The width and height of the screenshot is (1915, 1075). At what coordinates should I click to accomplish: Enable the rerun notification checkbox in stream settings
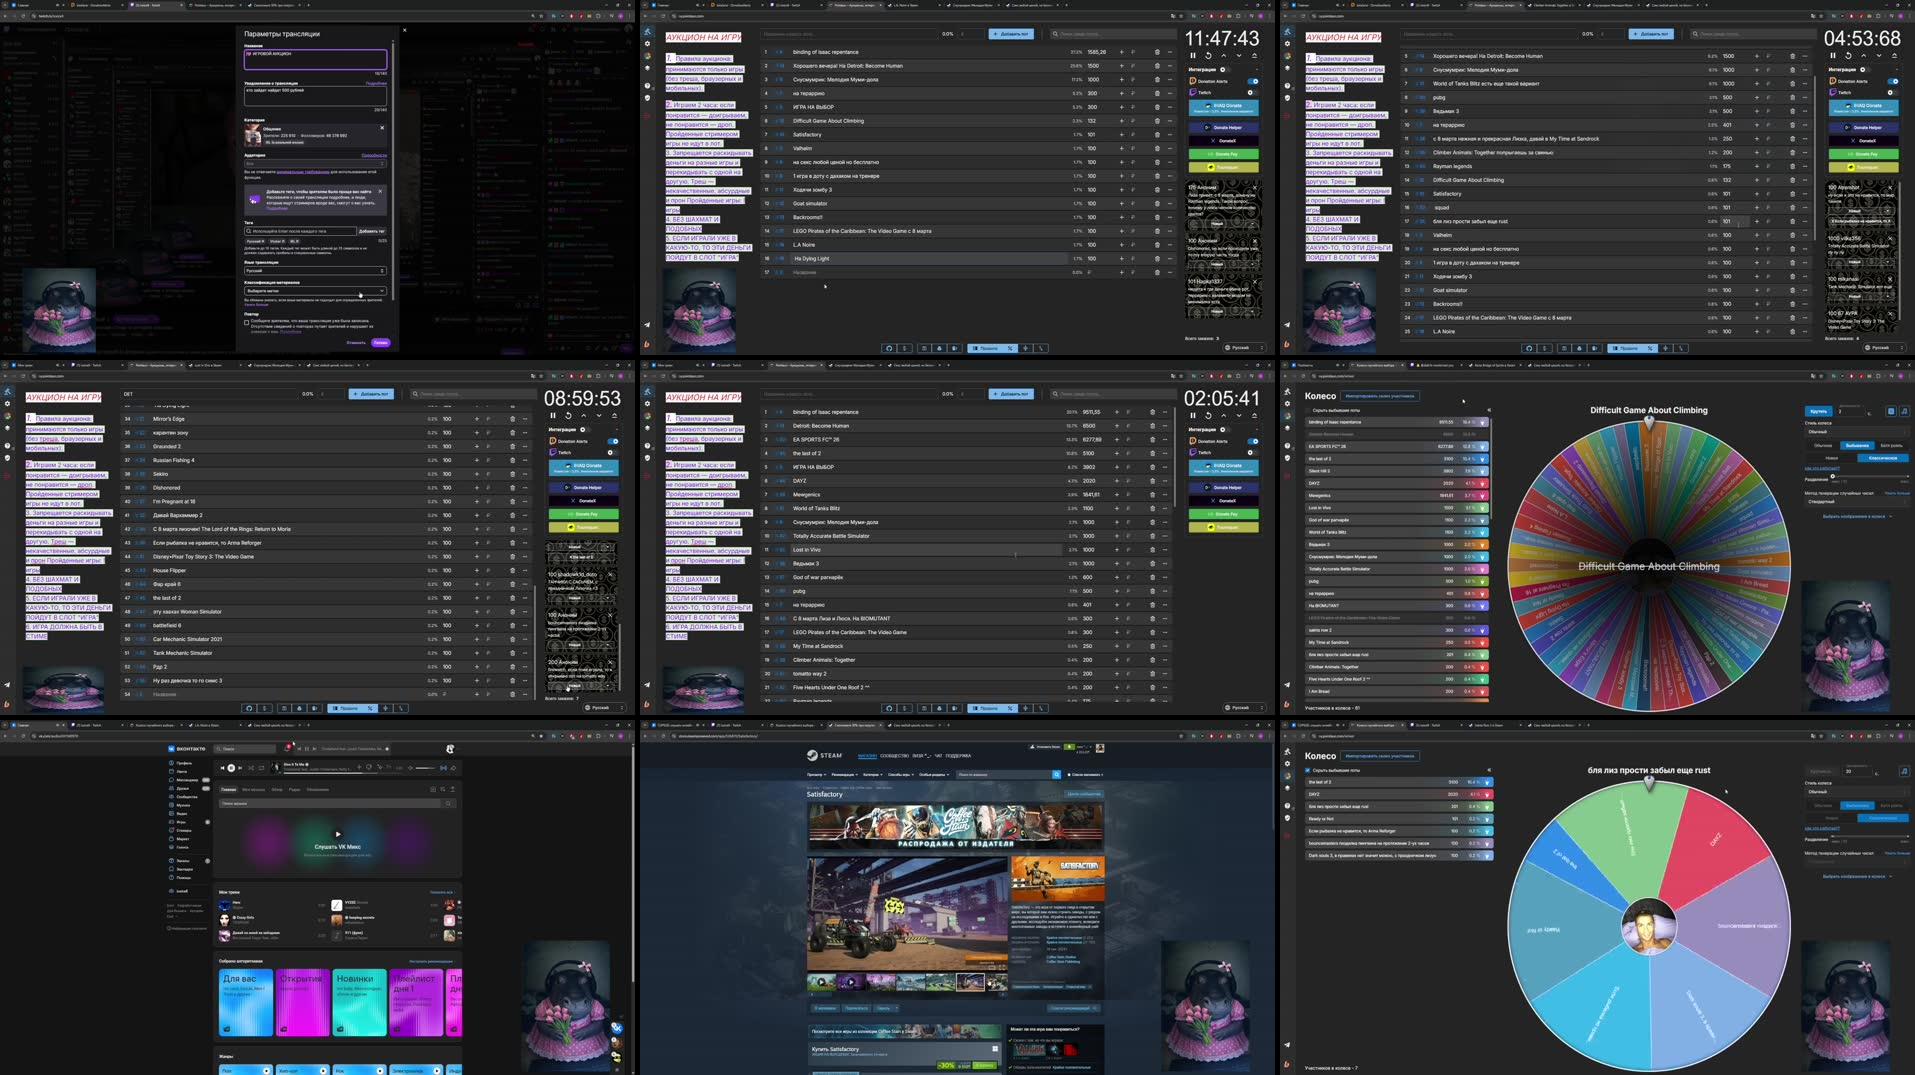tap(246, 323)
